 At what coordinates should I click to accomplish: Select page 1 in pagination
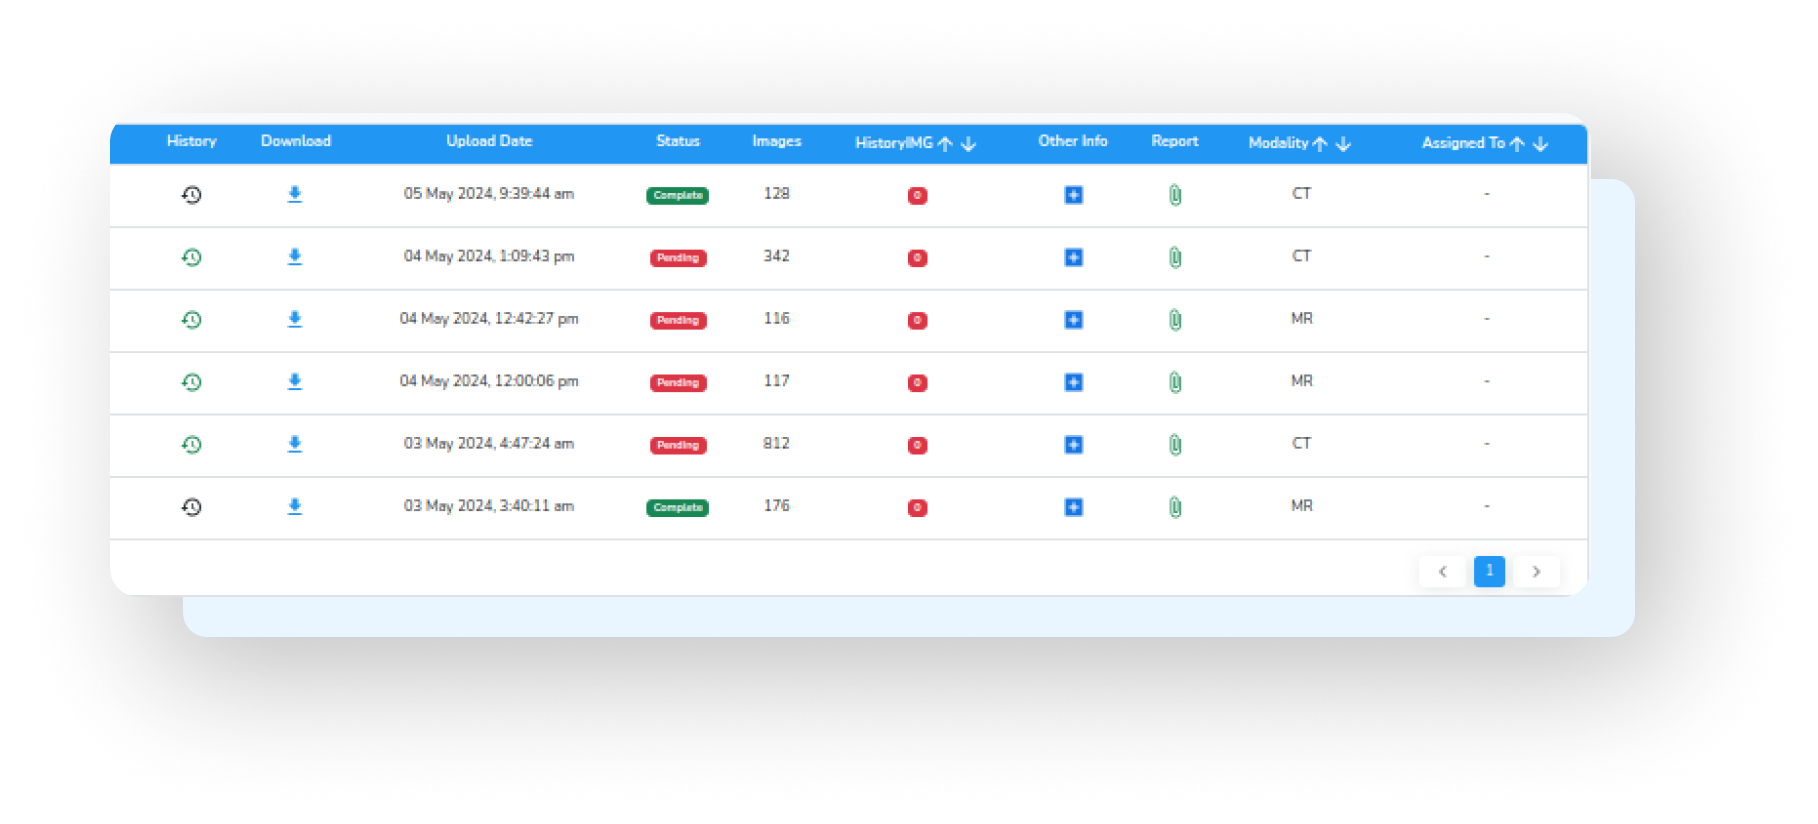point(1489,571)
